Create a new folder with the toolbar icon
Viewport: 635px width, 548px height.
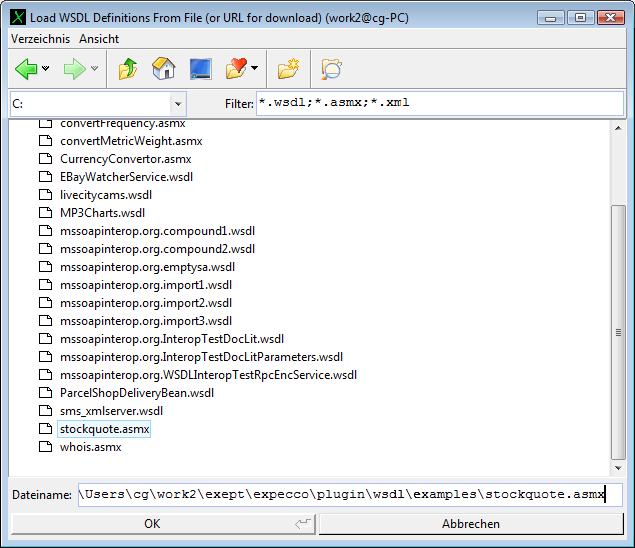coord(289,69)
